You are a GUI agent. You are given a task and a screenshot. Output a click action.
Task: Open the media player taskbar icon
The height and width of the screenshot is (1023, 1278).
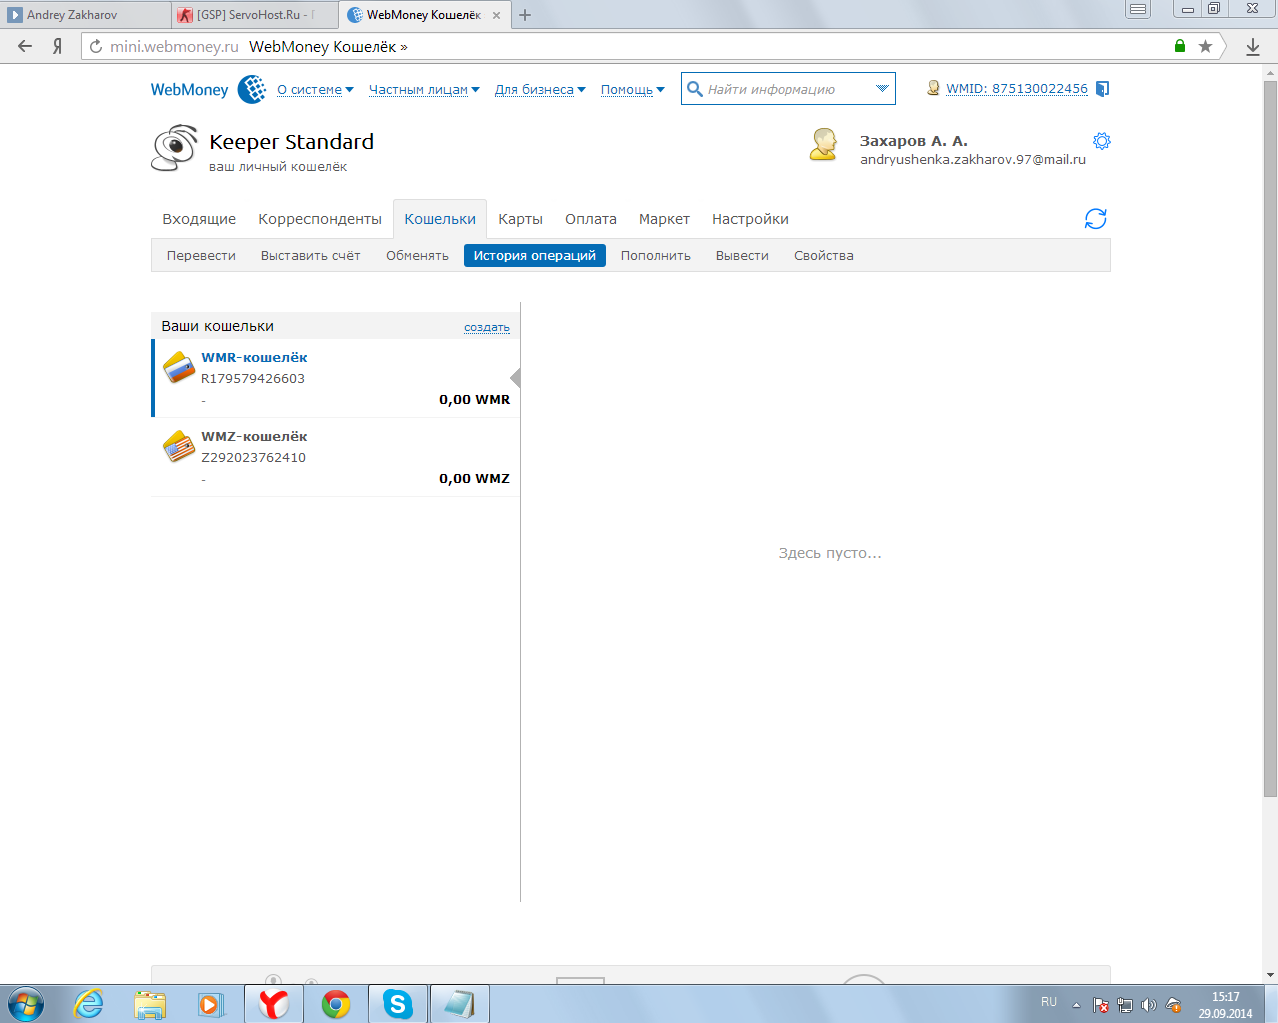(x=210, y=1004)
